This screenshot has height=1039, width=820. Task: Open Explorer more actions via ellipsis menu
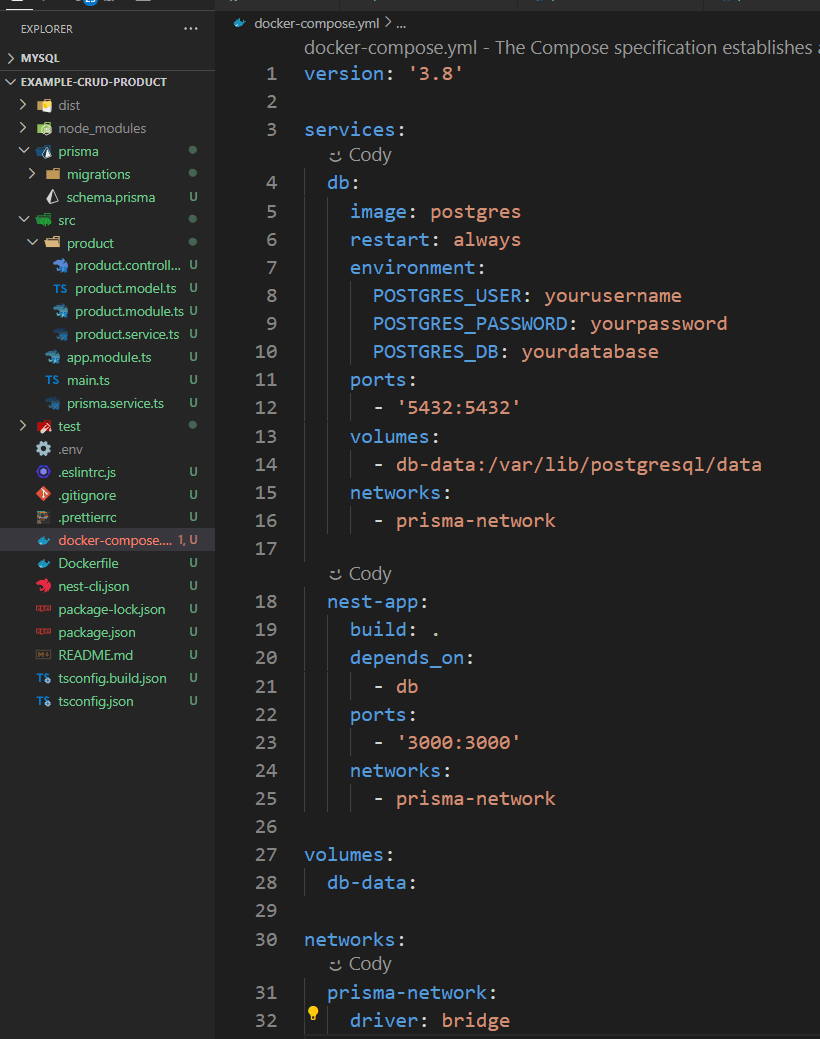(x=191, y=28)
